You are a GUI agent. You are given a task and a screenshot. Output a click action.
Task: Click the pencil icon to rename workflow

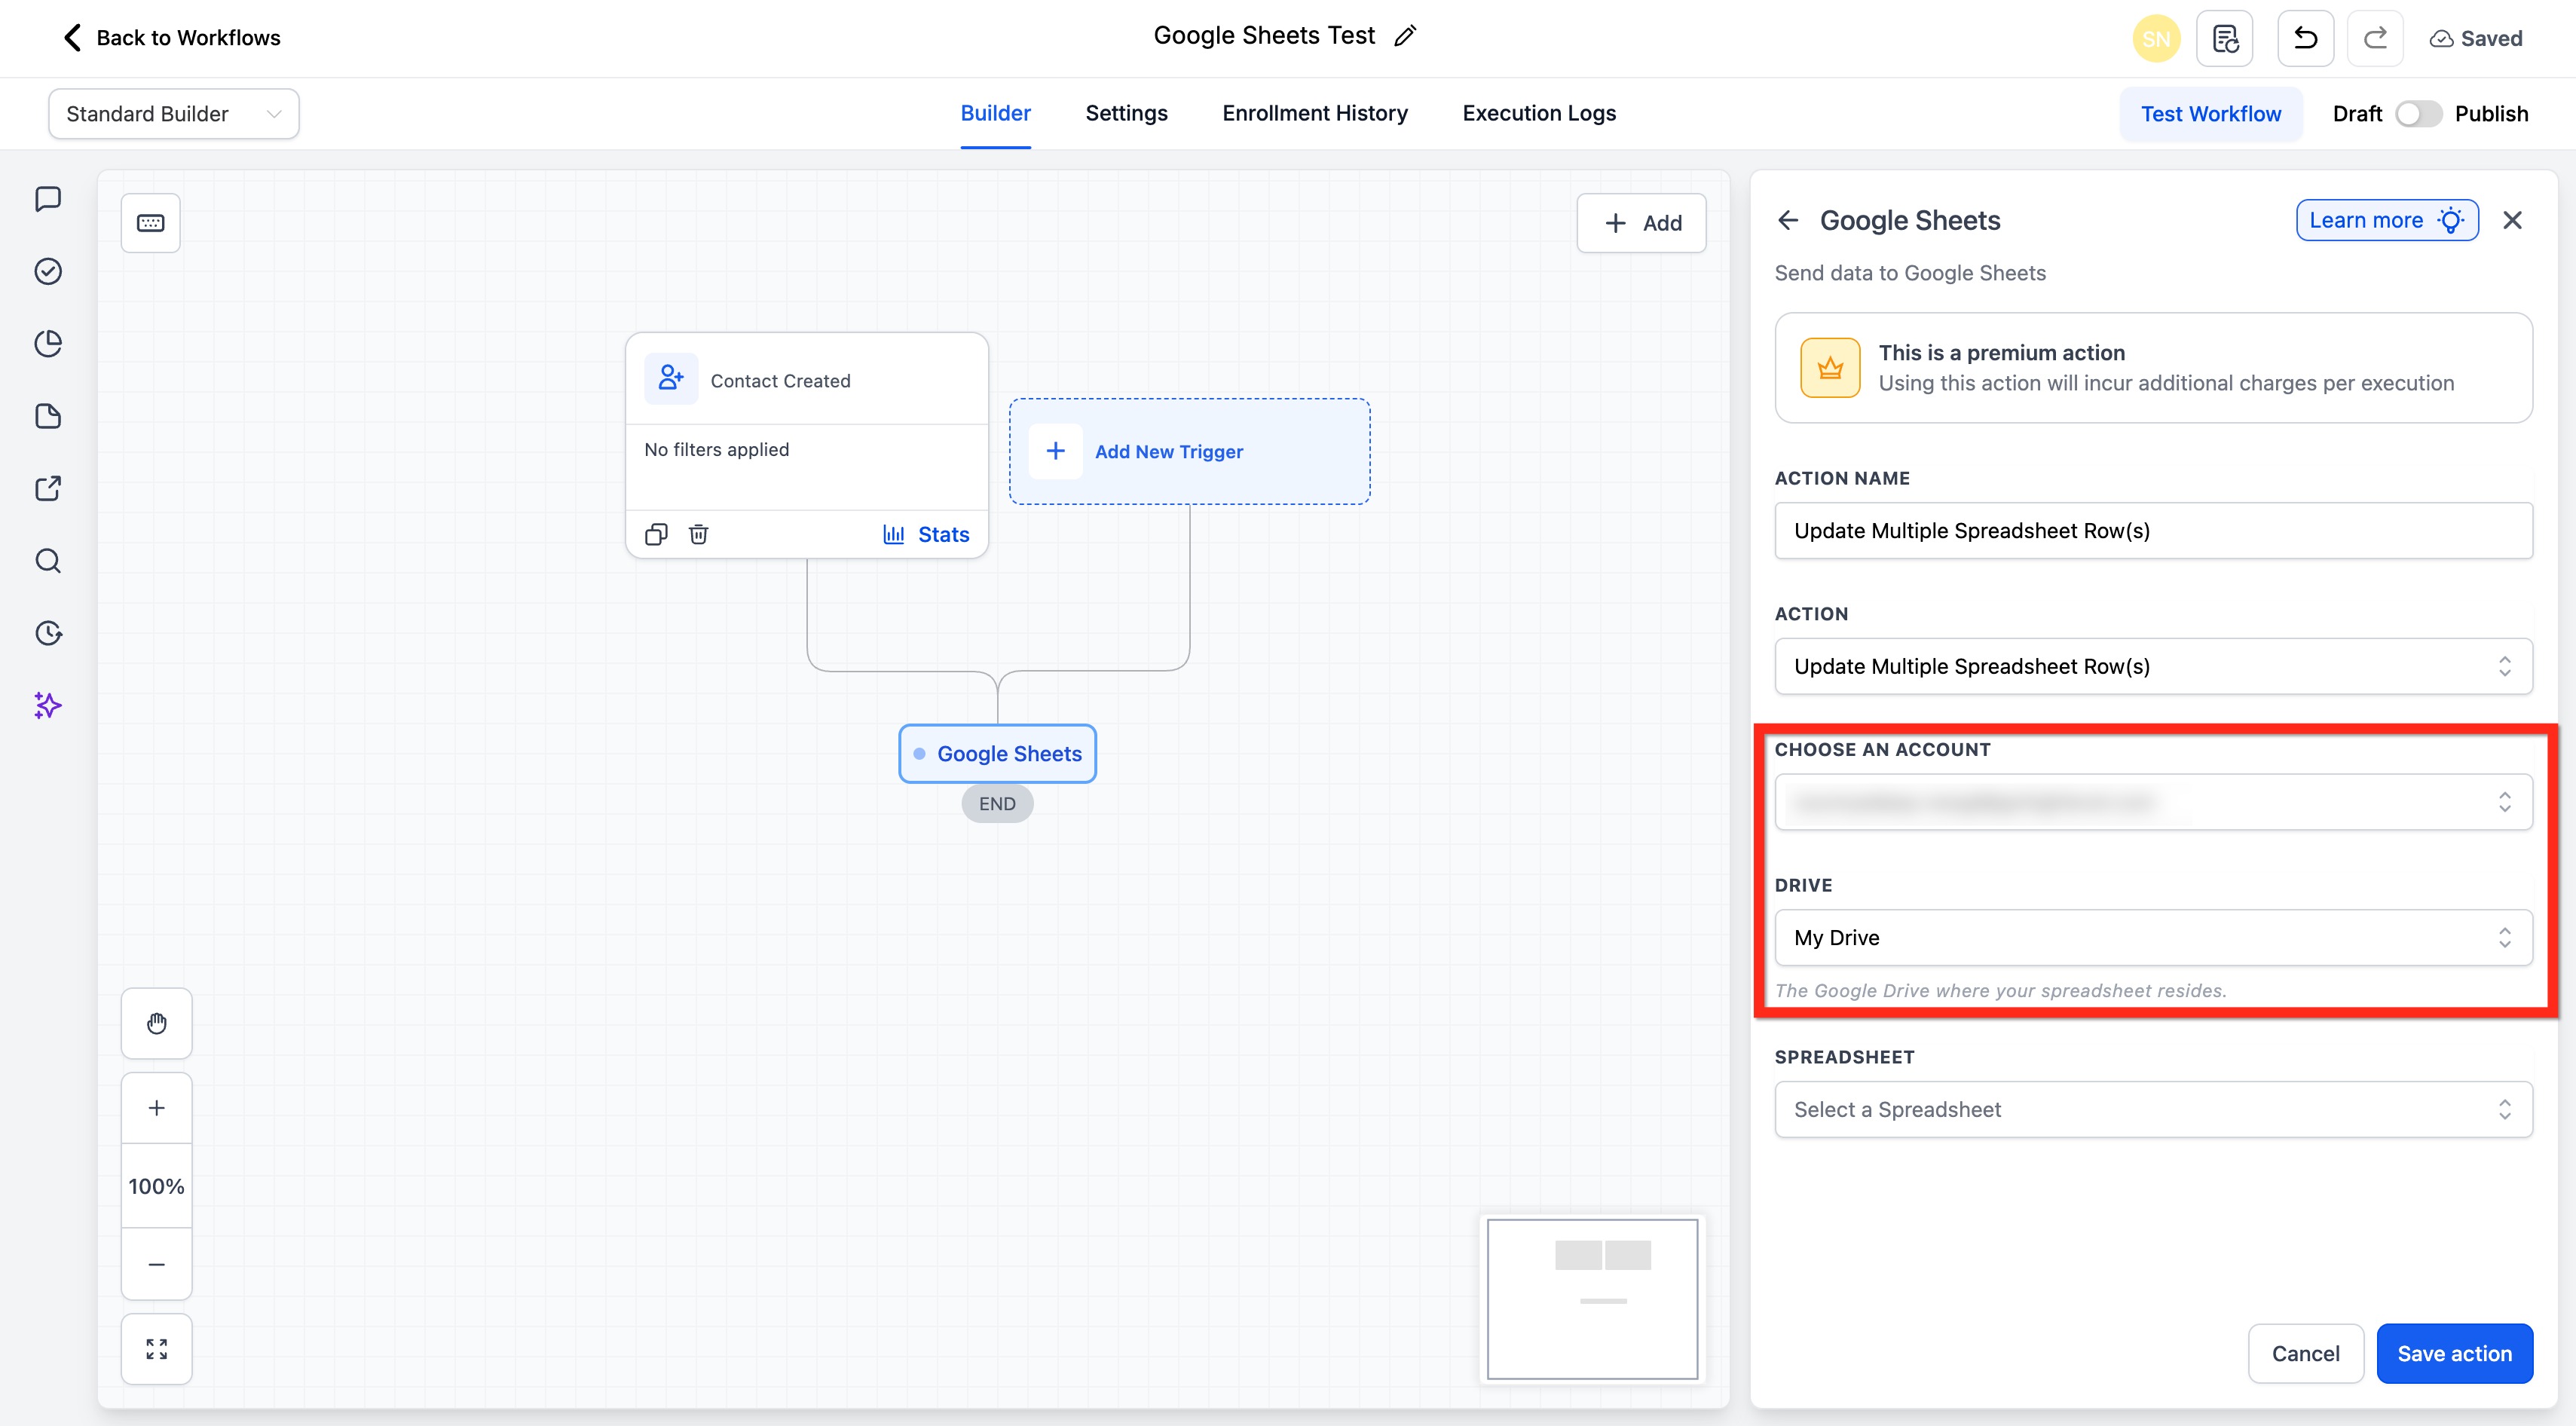coord(1405,37)
